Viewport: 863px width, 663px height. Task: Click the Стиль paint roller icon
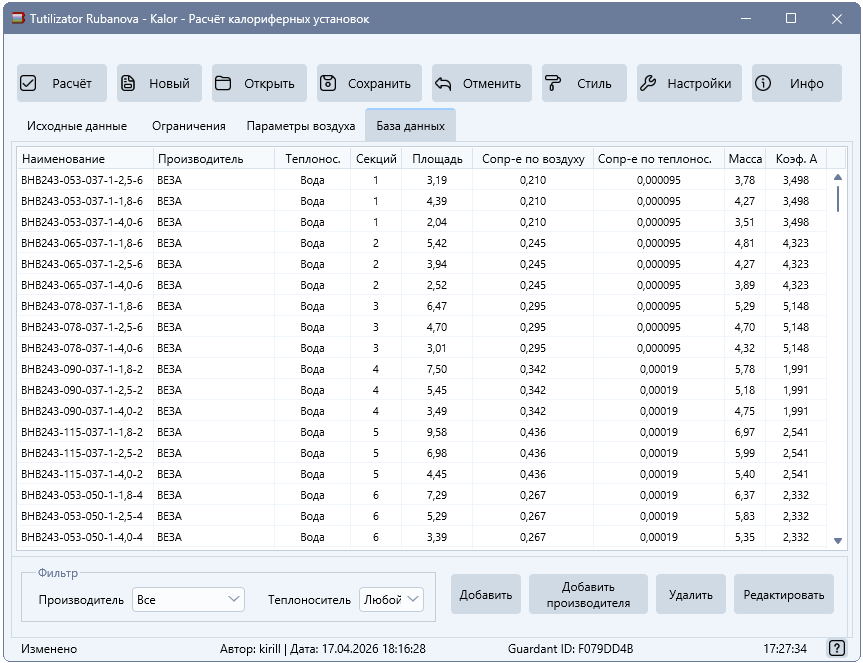click(553, 83)
